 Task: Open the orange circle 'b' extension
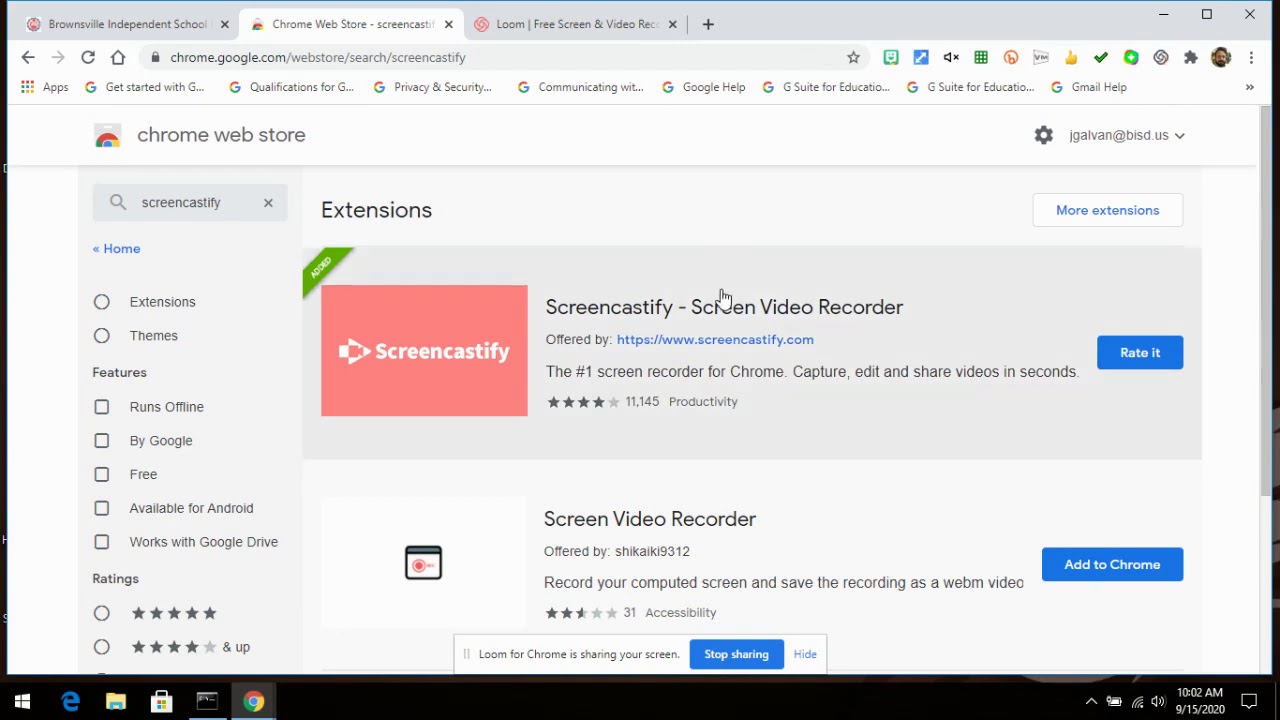click(1011, 58)
